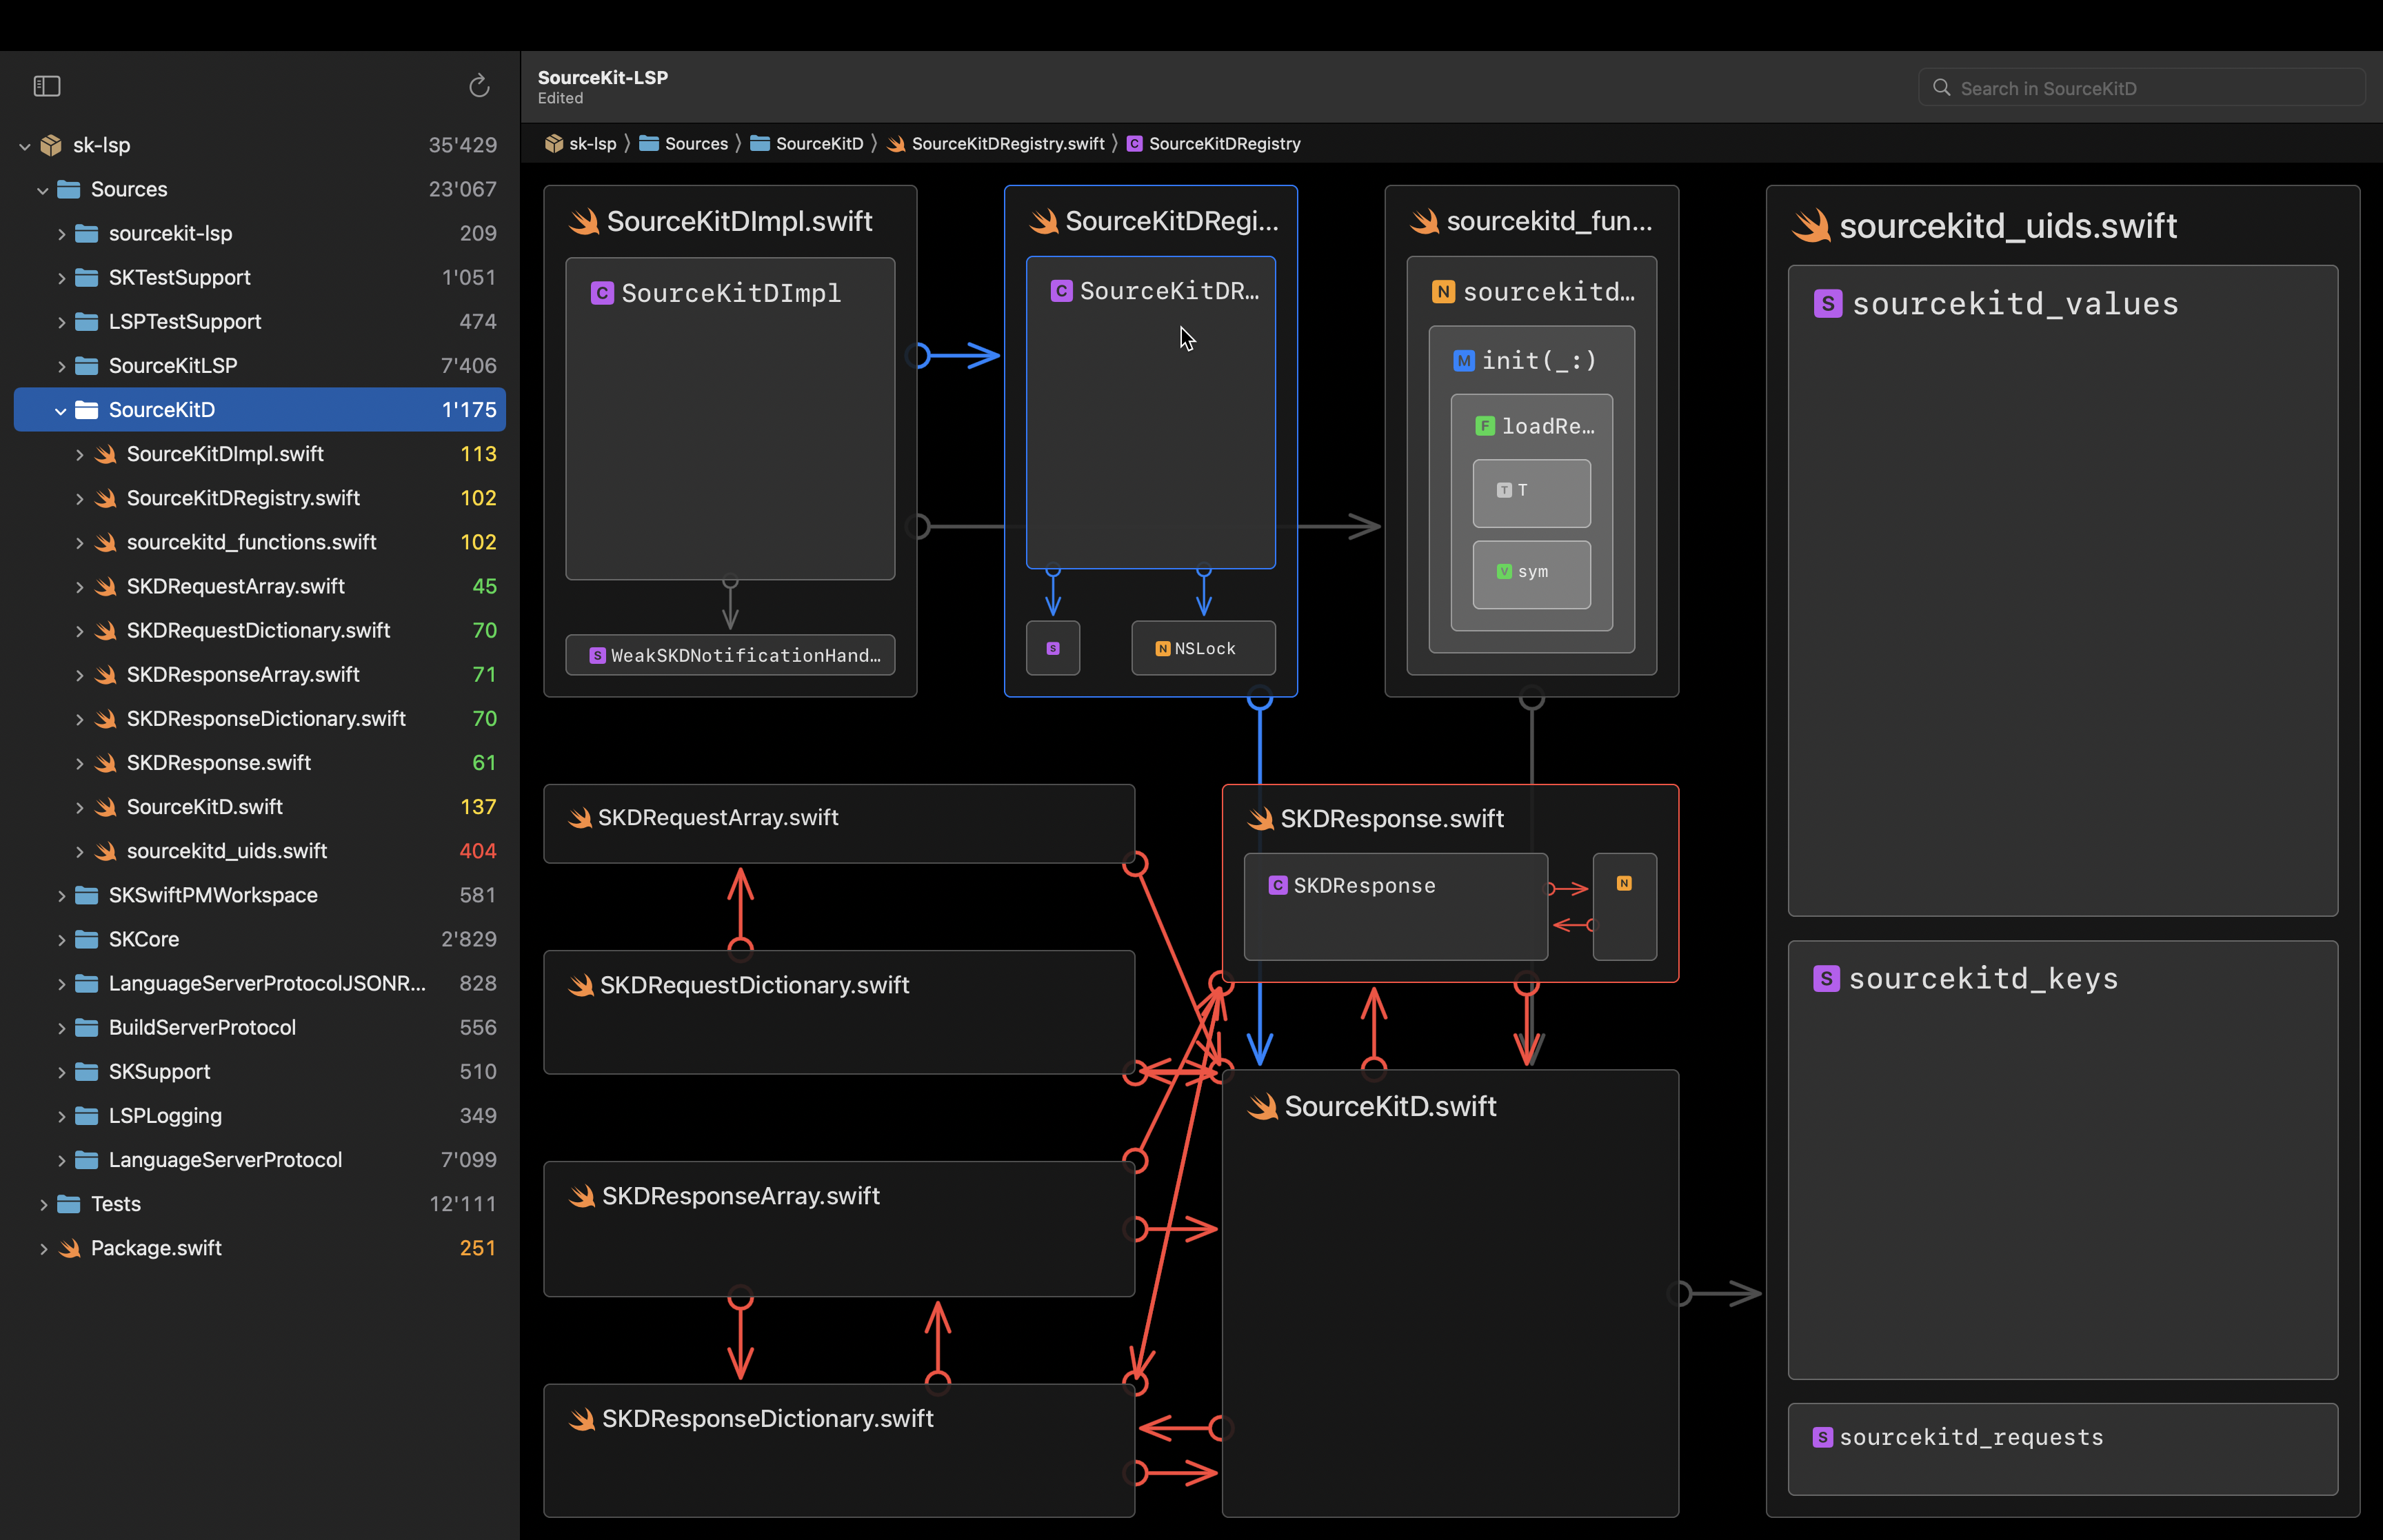Click the struct icon of WeakSKDNotificationHand… node
The image size is (2383, 1540).
coord(597,656)
